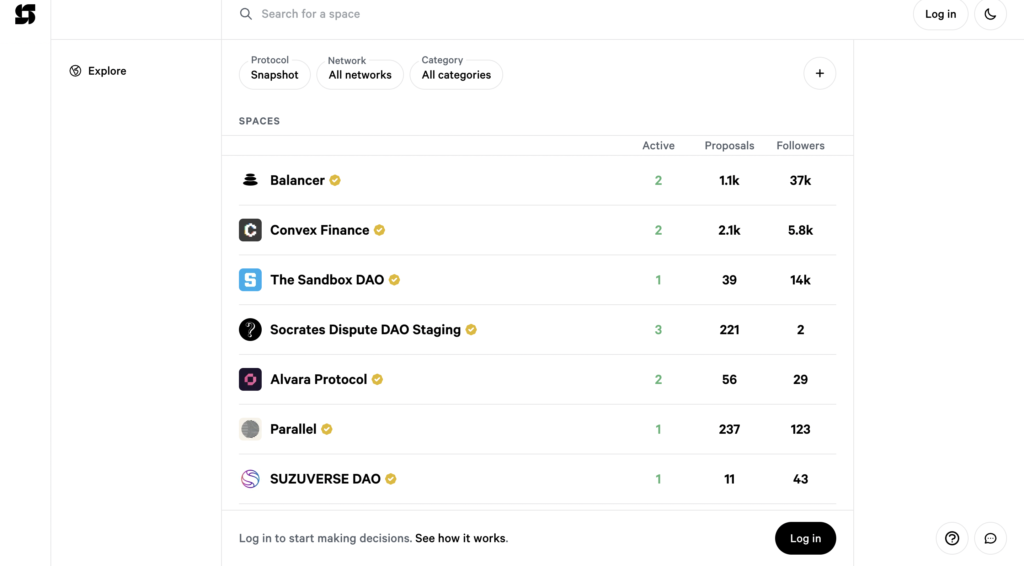Click the plus create space button
1024x566 pixels.
tap(820, 73)
